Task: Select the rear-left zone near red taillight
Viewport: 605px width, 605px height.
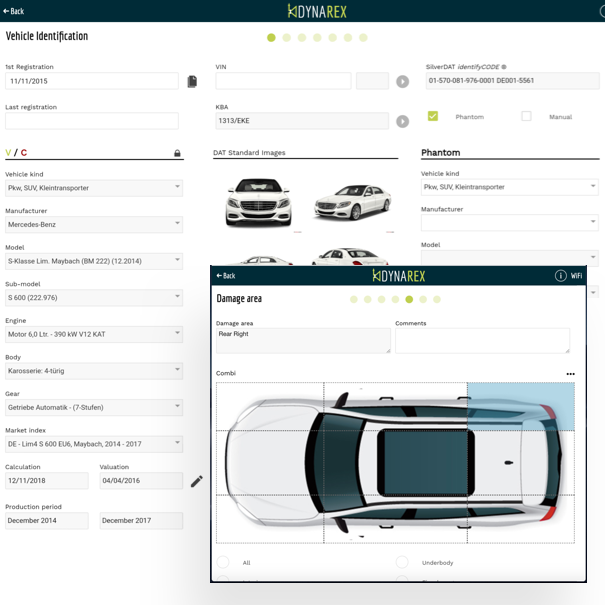Action: pyautogui.click(x=521, y=519)
